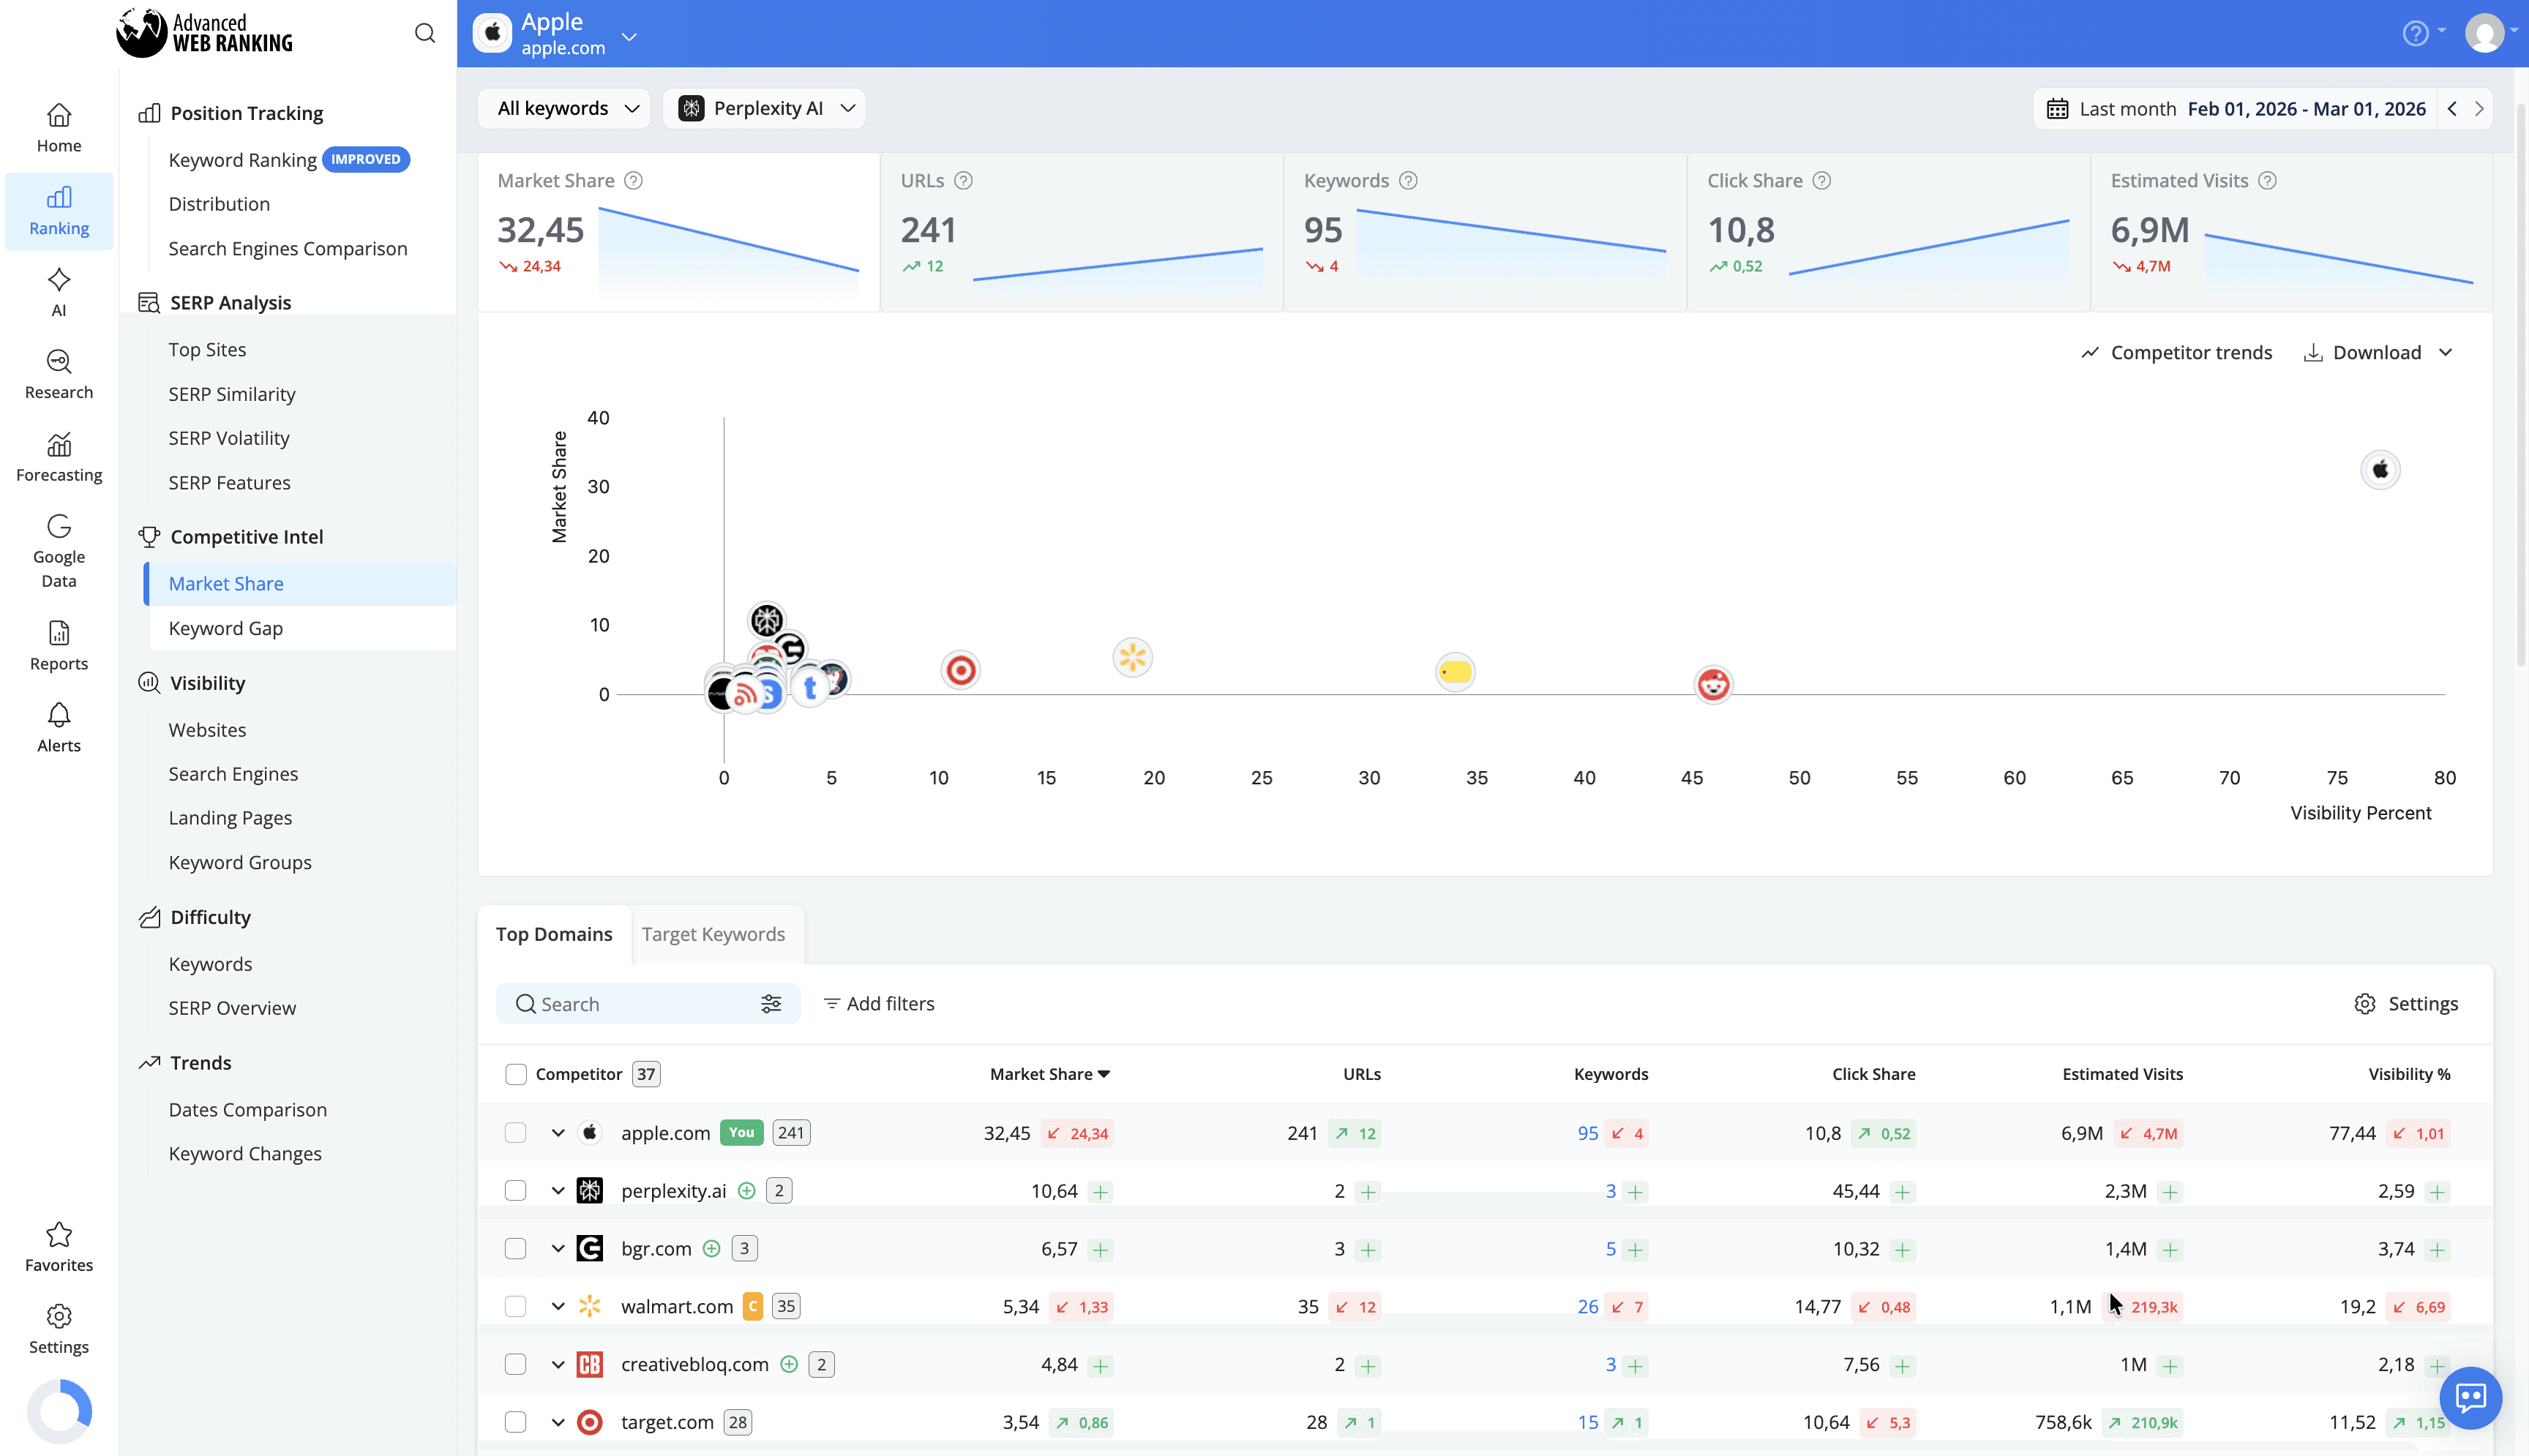The height and width of the screenshot is (1456, 2529).
Task: Select the walmart.com row checkbox
Action: 516,1306
